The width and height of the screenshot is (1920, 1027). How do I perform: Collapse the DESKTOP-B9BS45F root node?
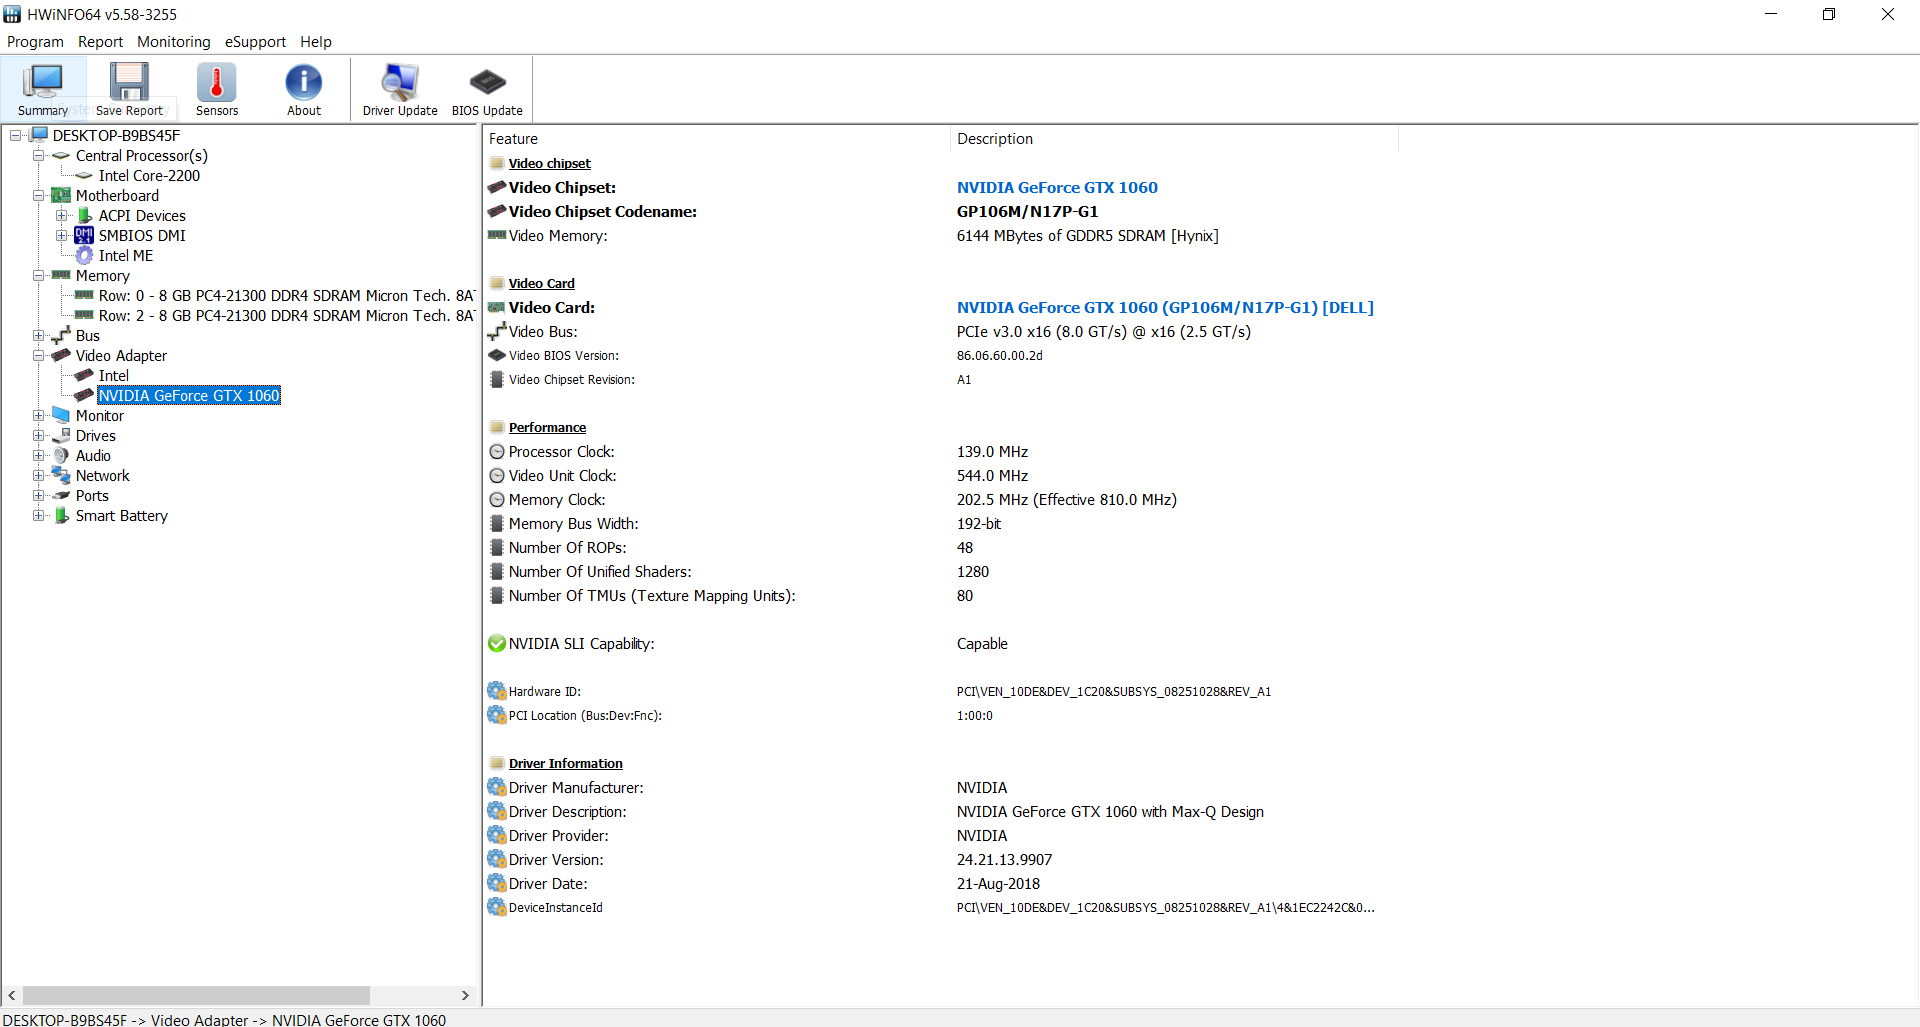click(x=16, y=135)
